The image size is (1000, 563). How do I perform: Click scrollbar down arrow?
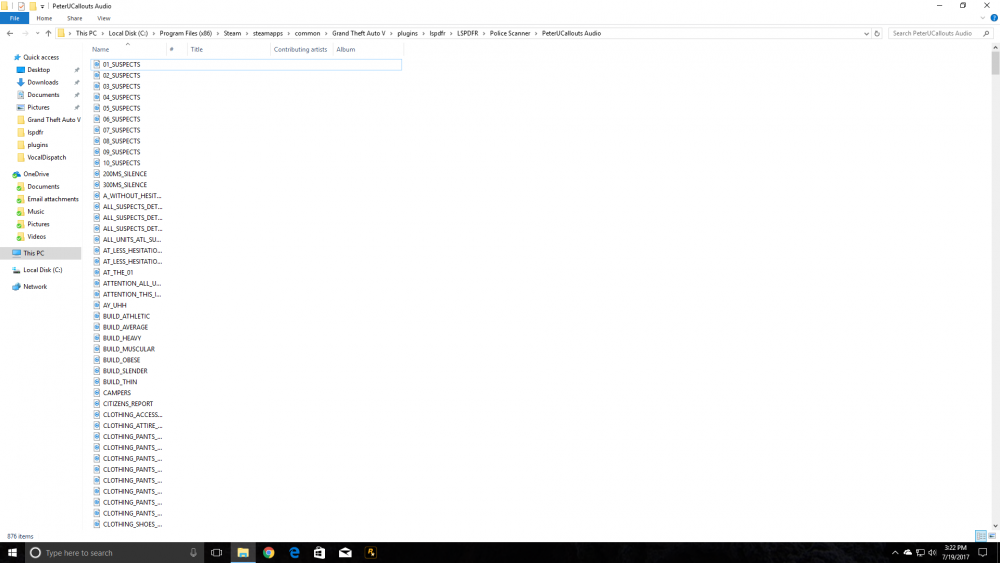tap(996, 526)
